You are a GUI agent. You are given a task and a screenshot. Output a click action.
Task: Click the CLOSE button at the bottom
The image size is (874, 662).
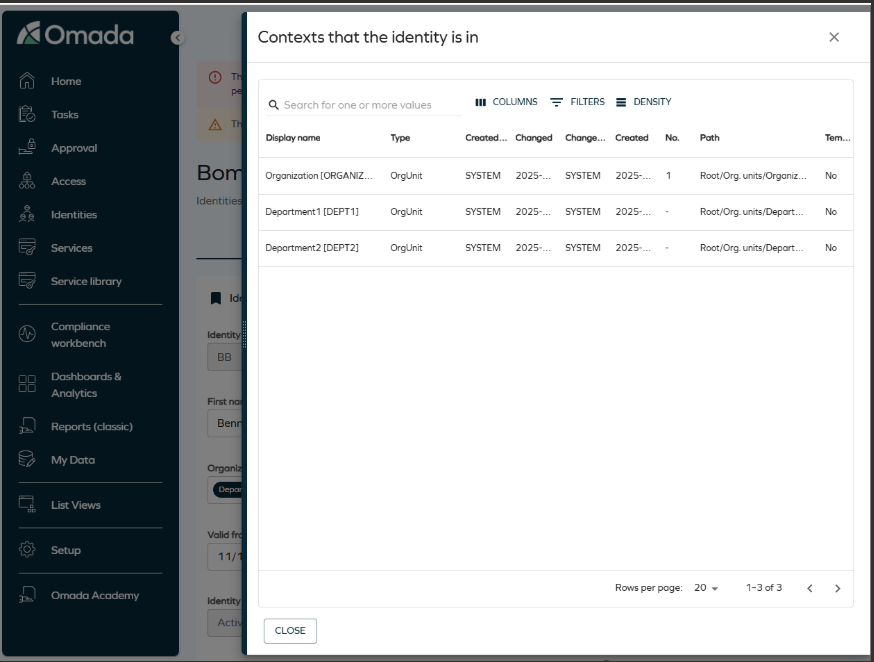click(290, 631)
